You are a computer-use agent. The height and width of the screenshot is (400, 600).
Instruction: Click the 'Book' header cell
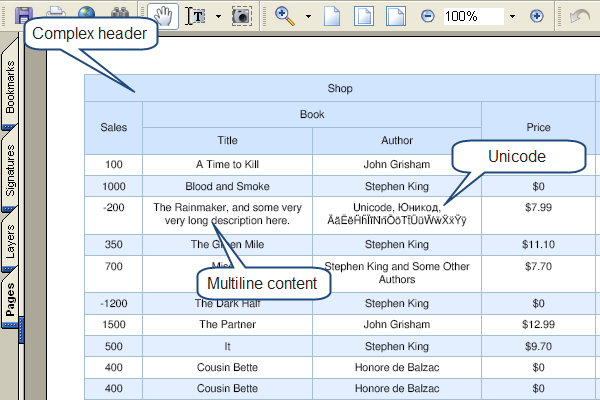[312, 114]
